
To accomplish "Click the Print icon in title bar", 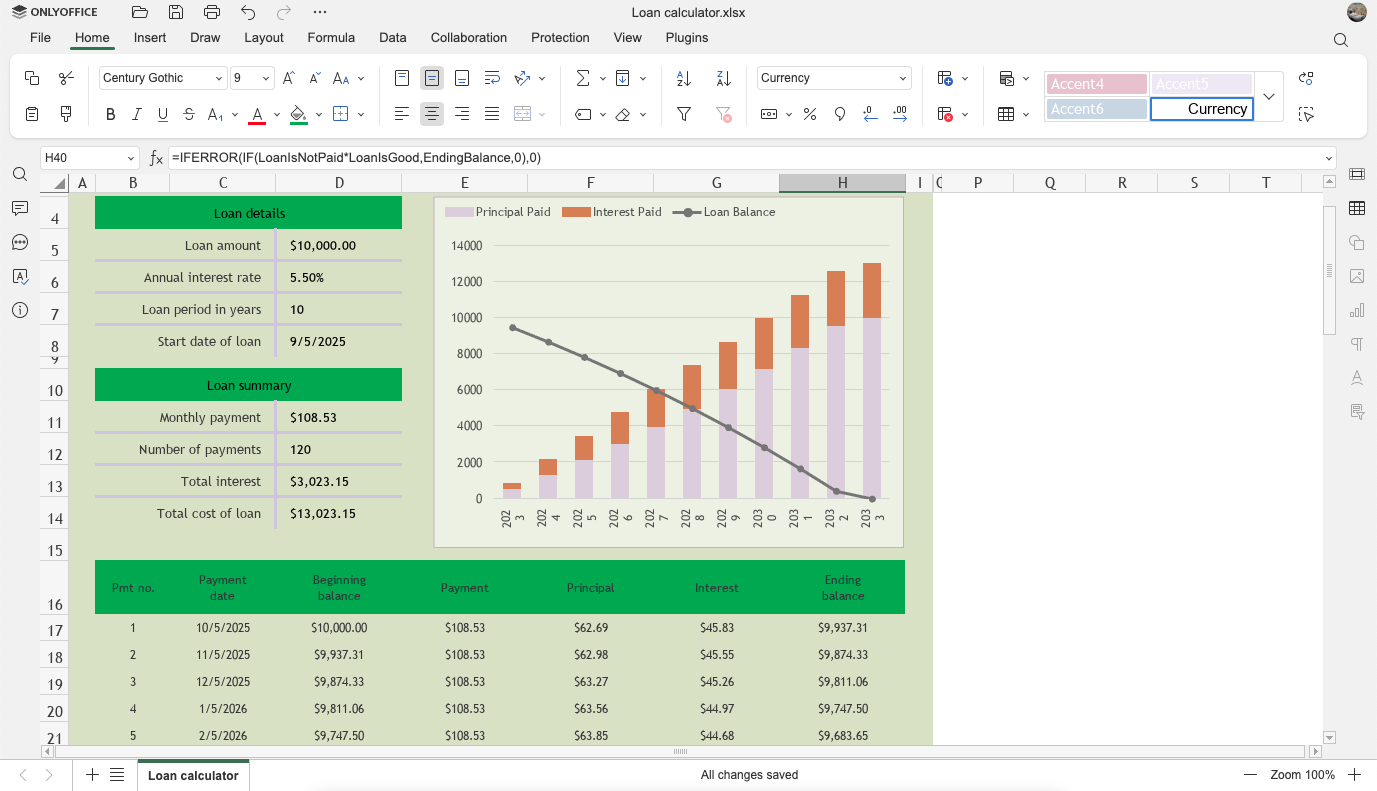I will (212, 12).
